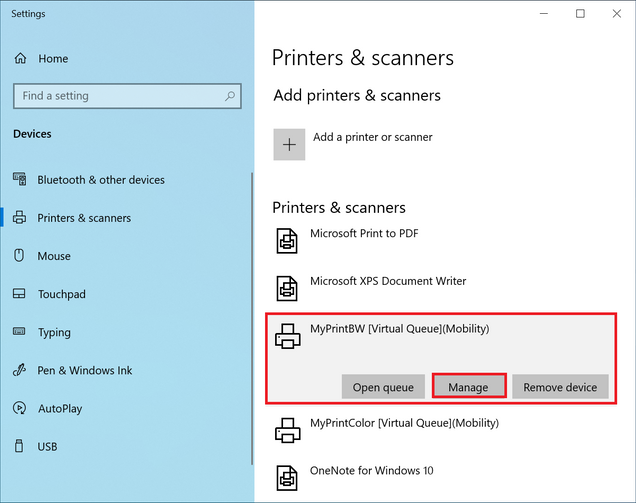Click the plus icon to add printer
Screen dimensions: 636x503
point(289,145)
